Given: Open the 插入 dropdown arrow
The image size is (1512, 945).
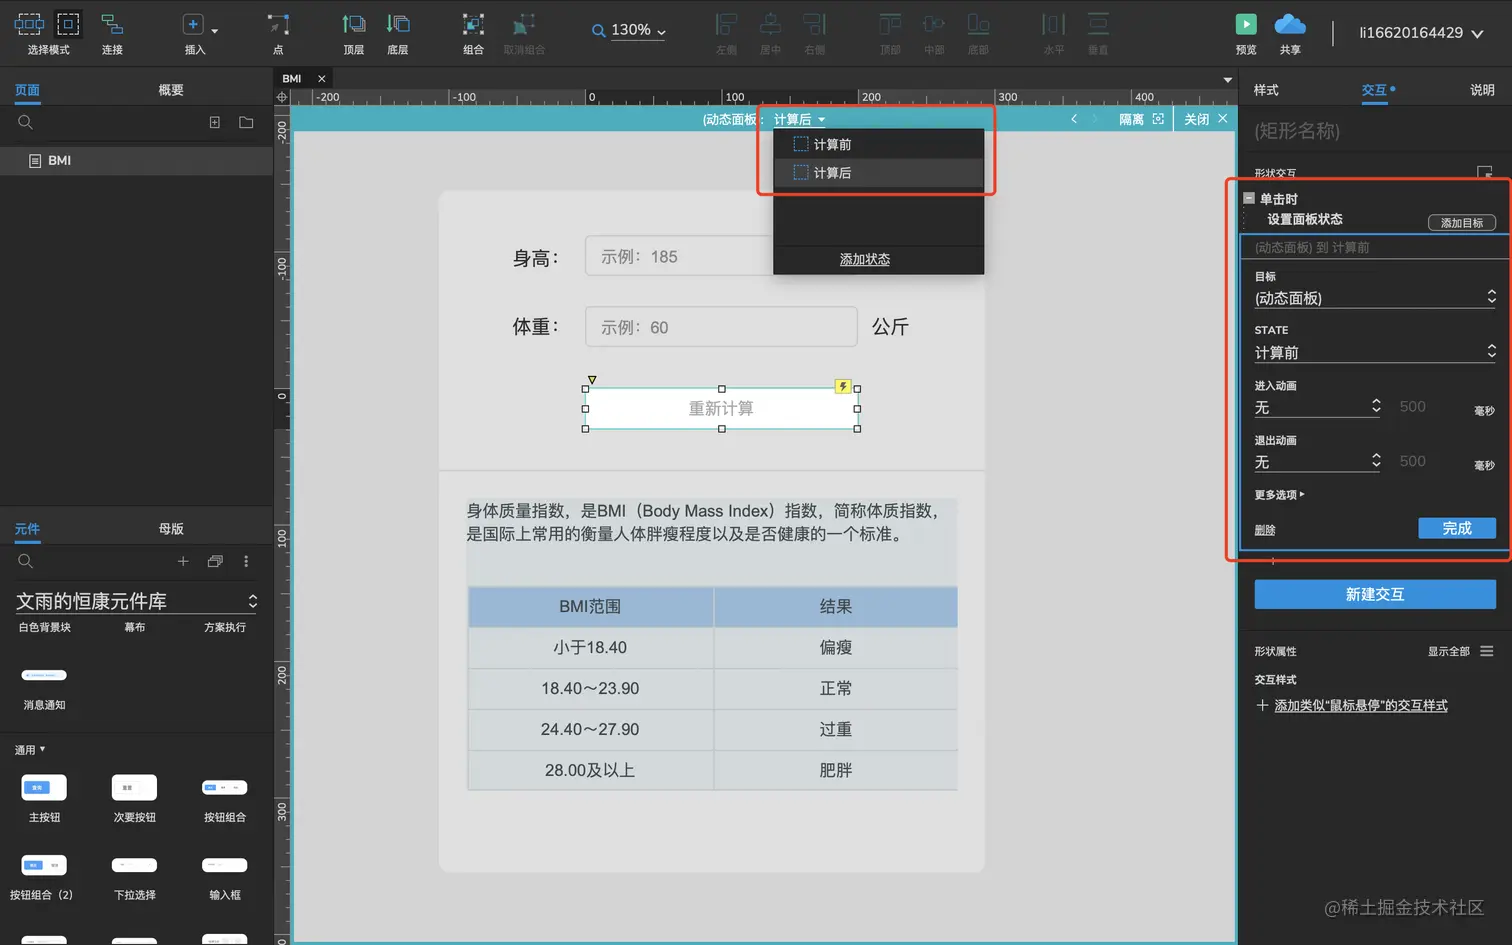Looking at the screenshot, I should tap(214, 31).
